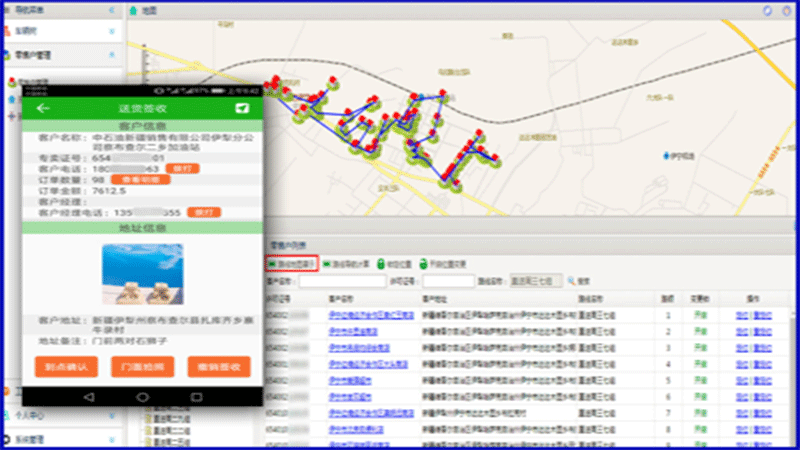
Task: Open the route name dropdown in filter row
Action: (x=536, y=282)
